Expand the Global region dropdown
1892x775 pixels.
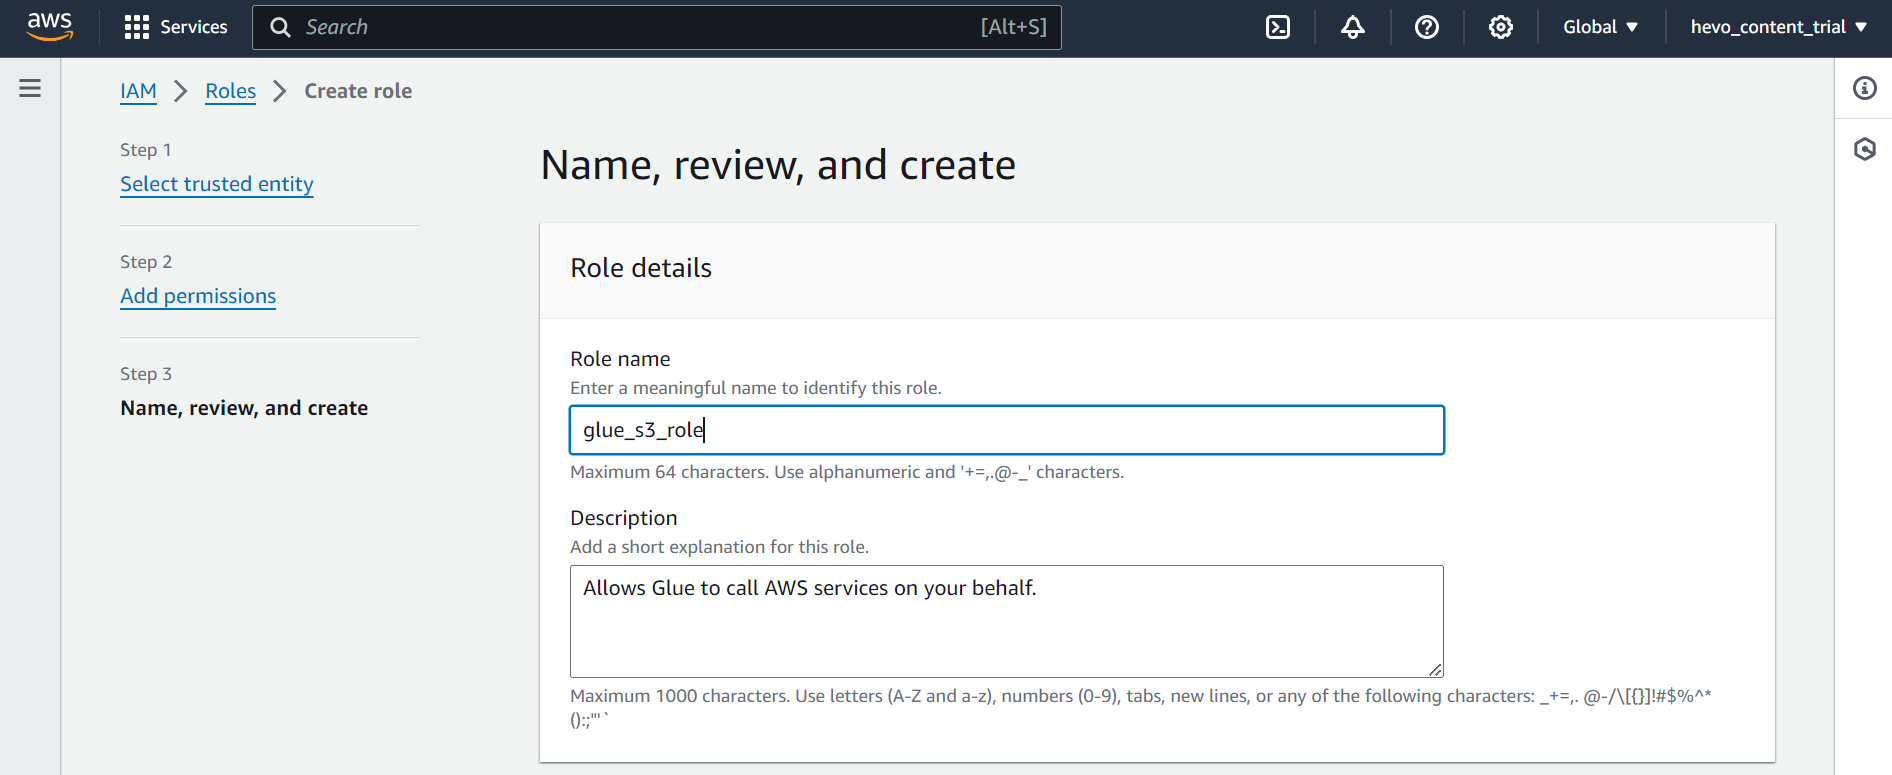(x=1601, y=27)
